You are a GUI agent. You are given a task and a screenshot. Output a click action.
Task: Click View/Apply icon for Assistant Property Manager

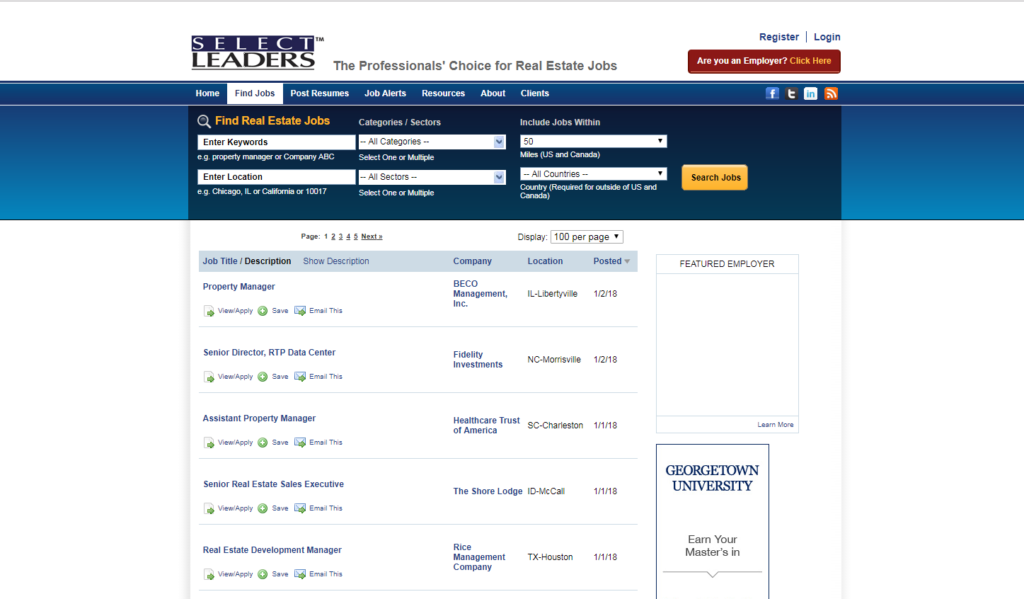coord(209,443)
